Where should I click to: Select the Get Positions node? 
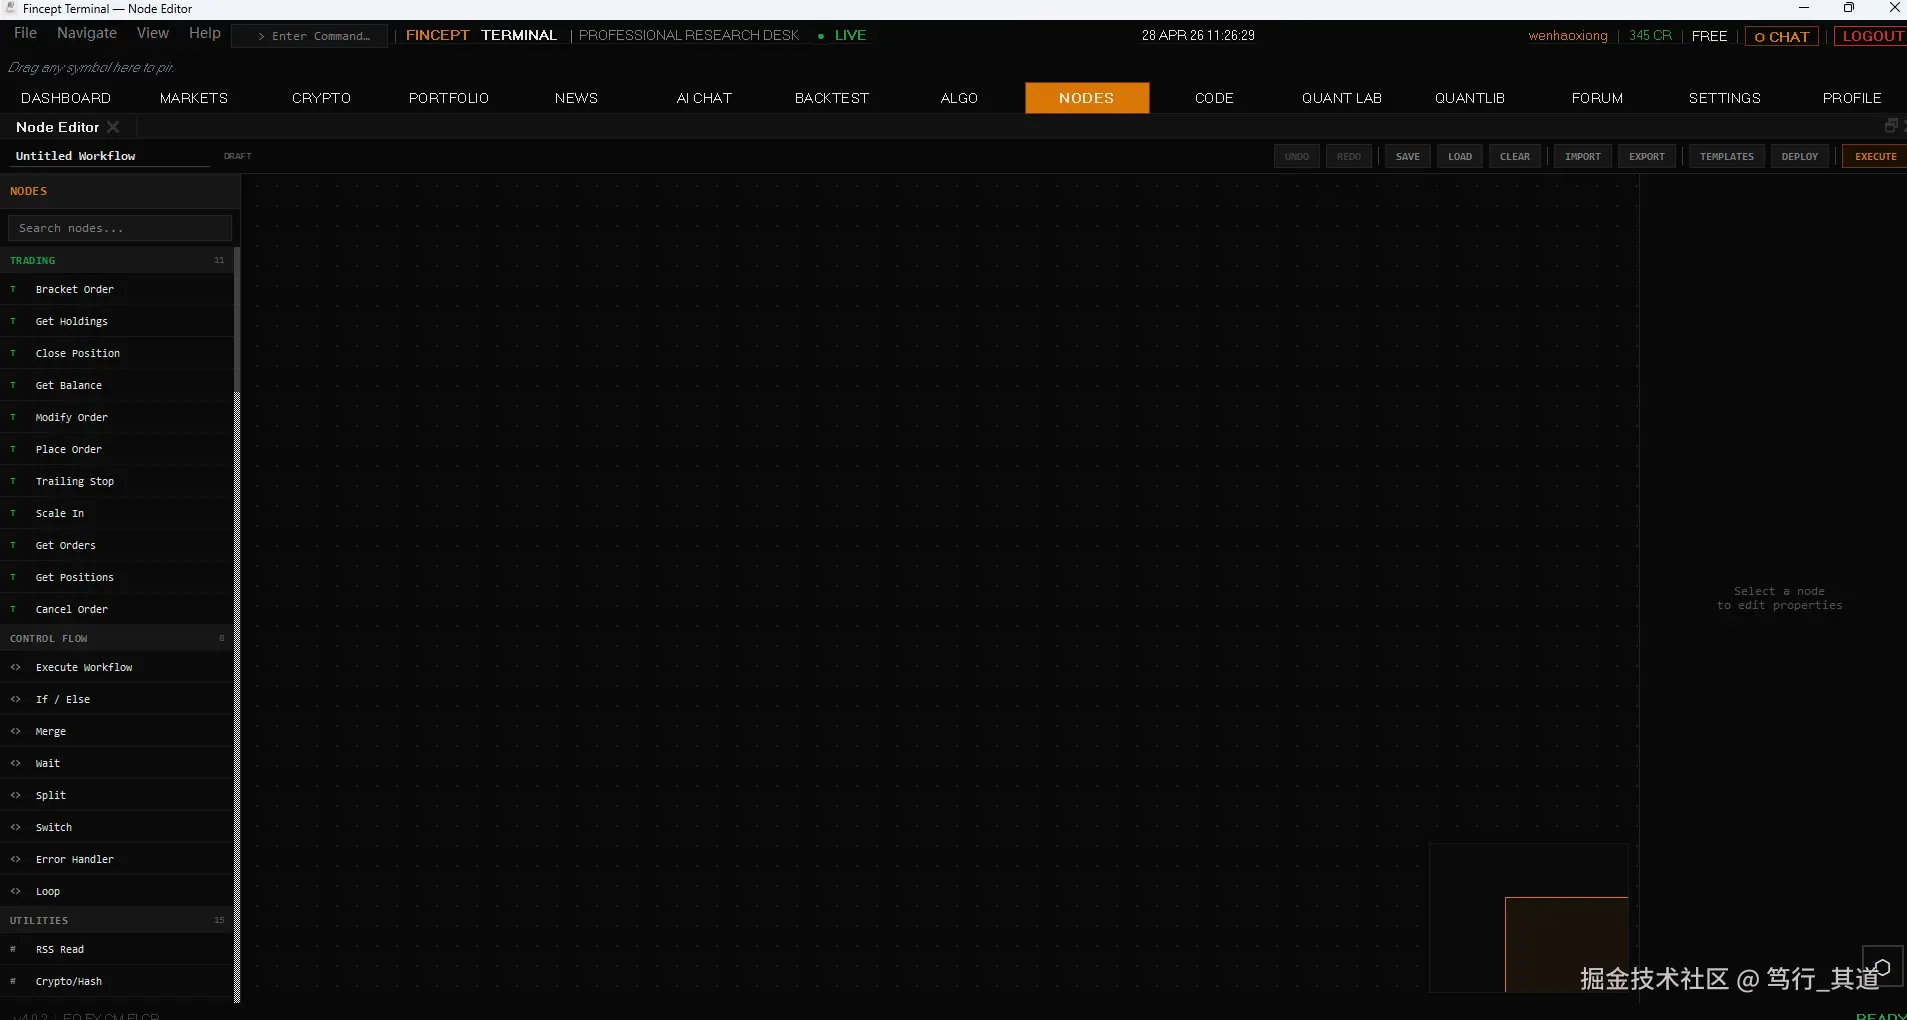[x=117, y=577]
